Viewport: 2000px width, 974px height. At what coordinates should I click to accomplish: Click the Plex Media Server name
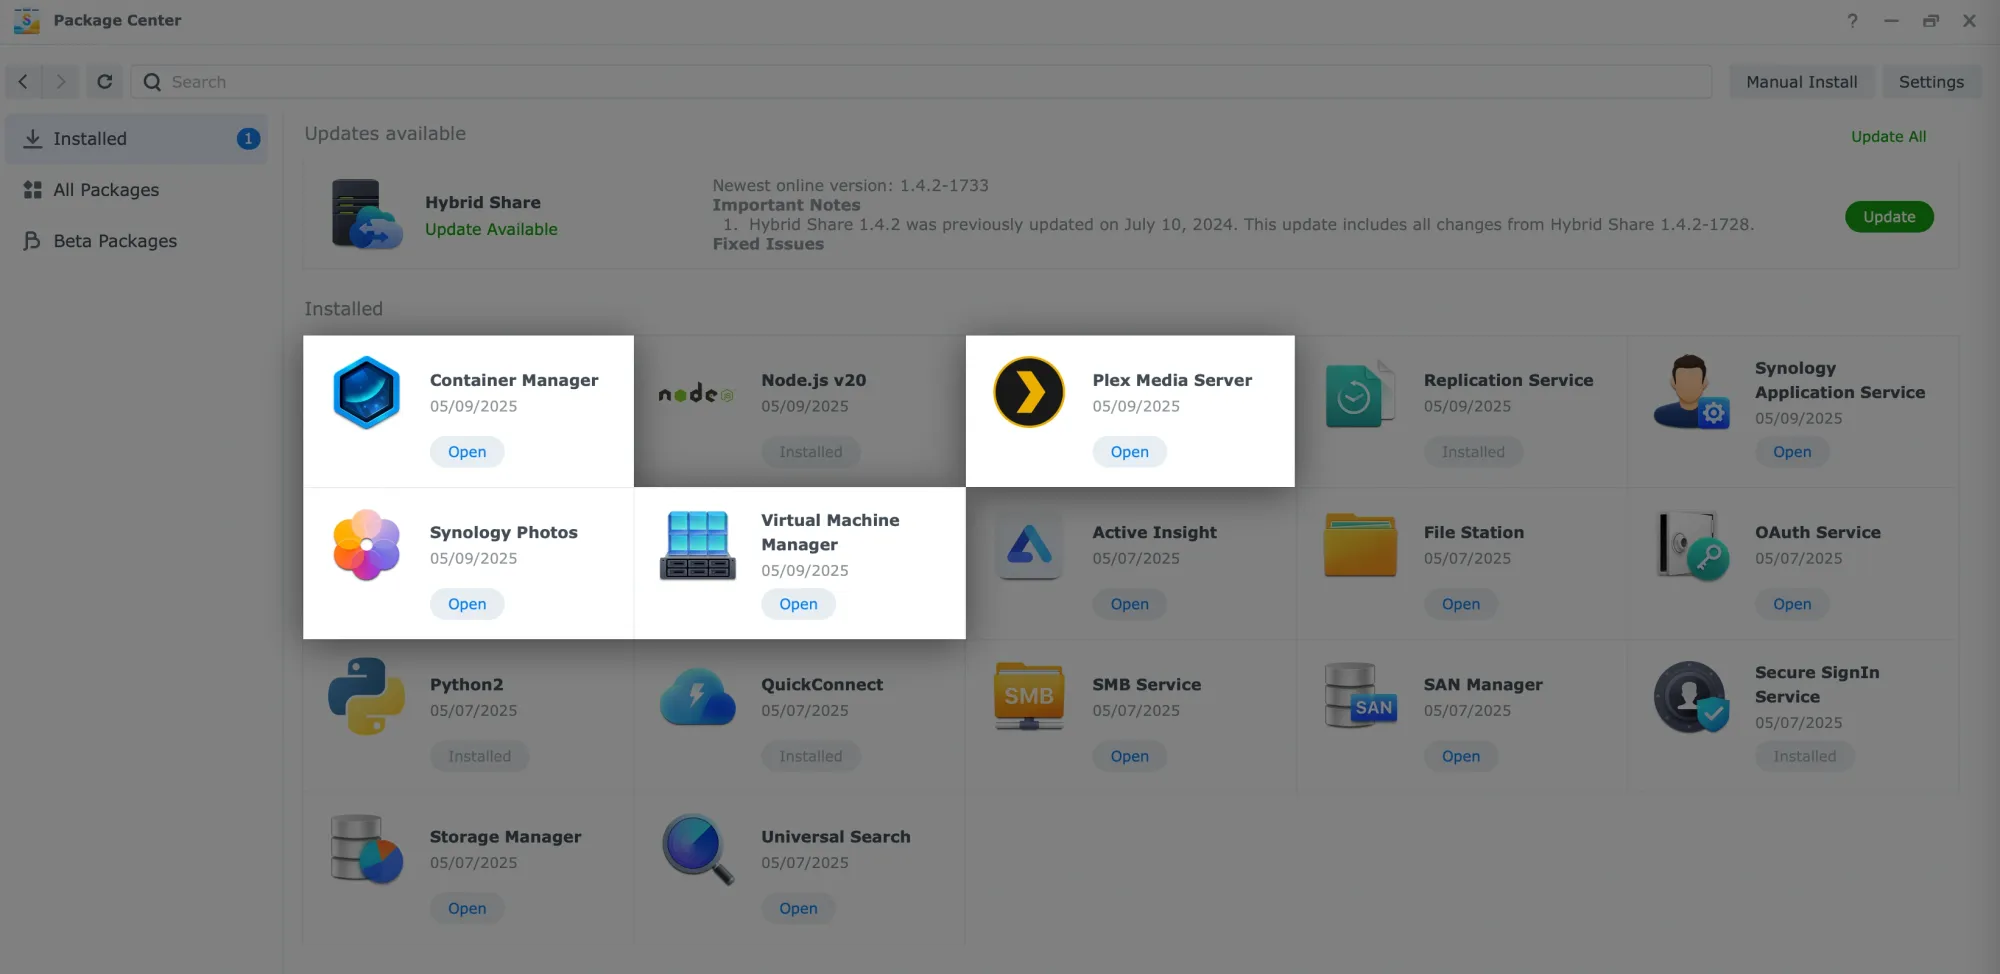1172,380
